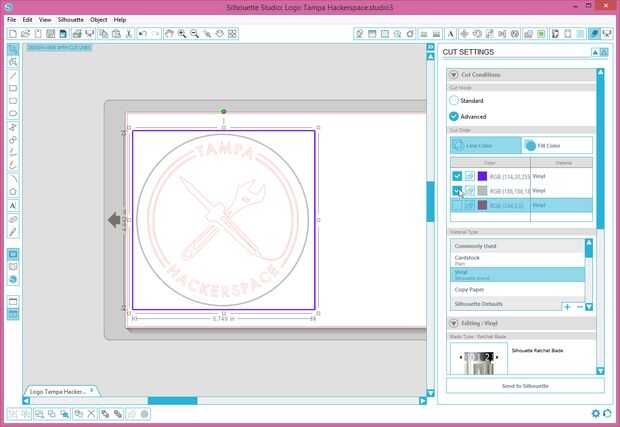Open the Text Style panel icon (A)
This screenshot has width=620, height=427.
point(450,34)
